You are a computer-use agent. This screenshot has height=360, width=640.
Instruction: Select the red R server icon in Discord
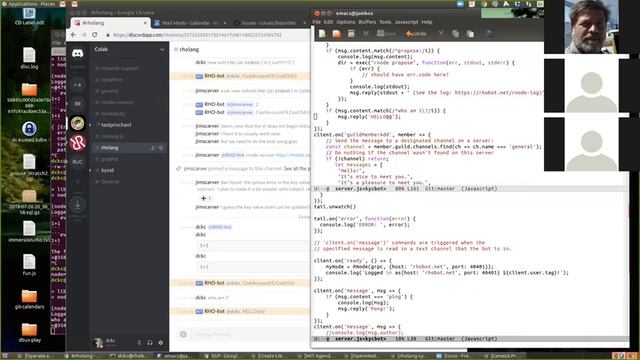pos(78,142)
